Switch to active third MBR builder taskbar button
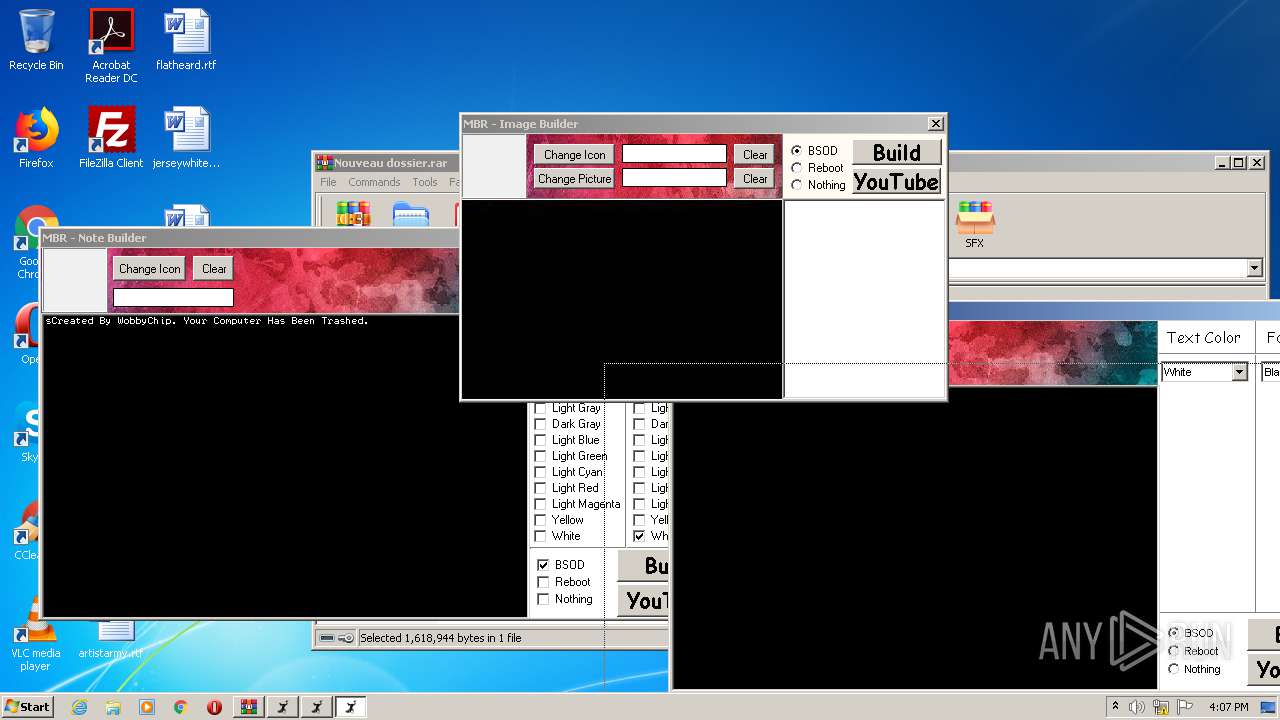 coord(351,707)
